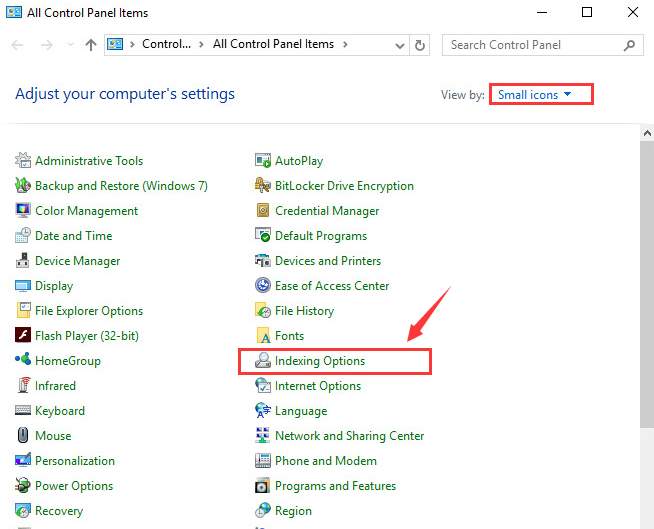The width and height of the screenshot is (654, 529).
Task: Open the Ease of Access Center icon
Action: pos(263,286)
